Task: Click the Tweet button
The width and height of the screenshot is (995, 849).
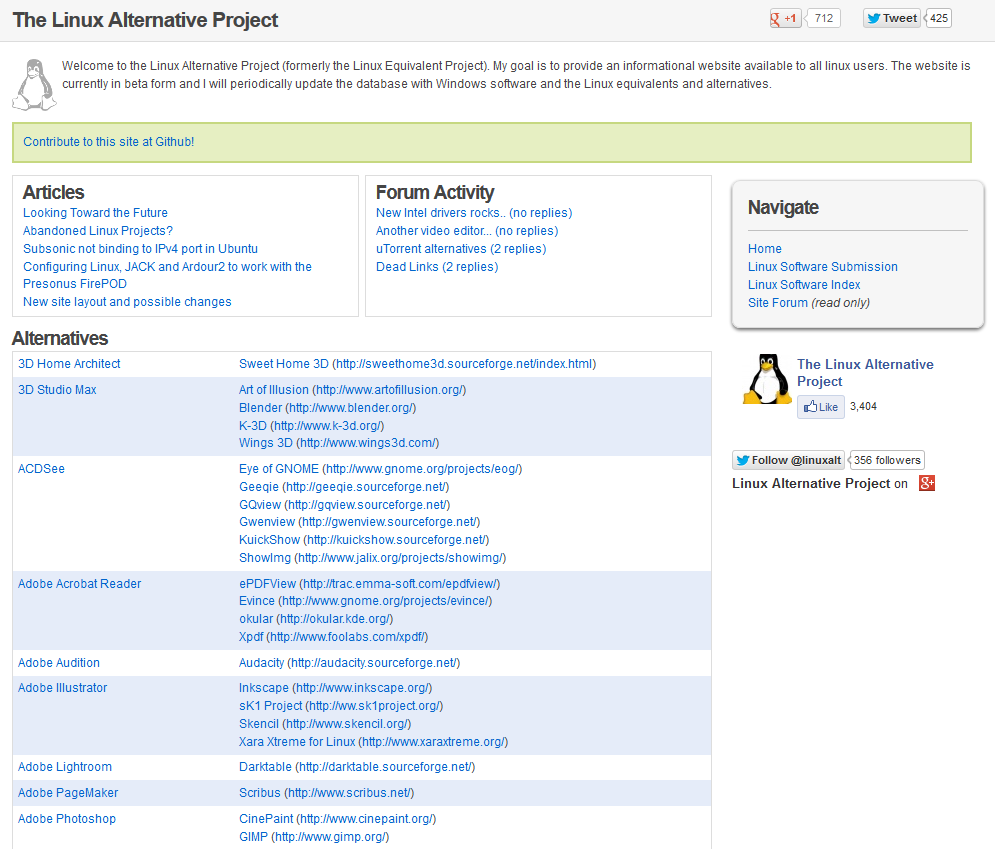Action: coord(892,18)
